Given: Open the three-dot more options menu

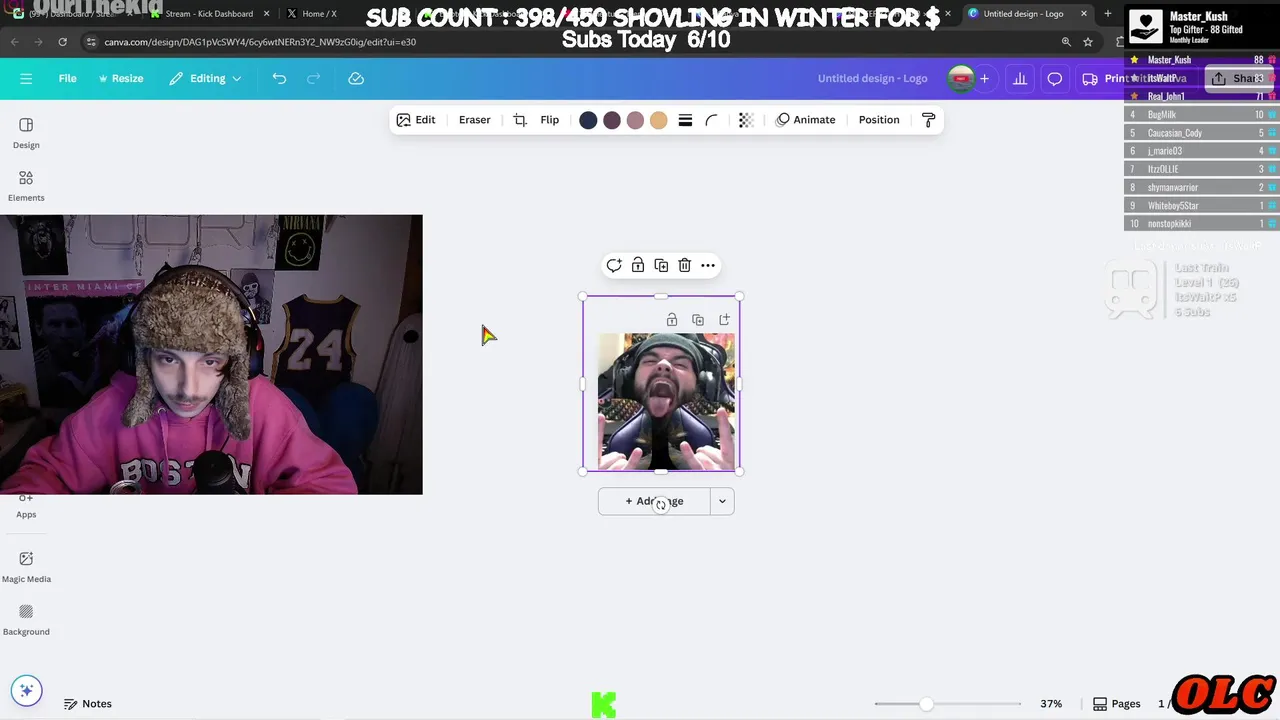Looking at the screenshot, I should pyautogui.click(x=708, y=265).
